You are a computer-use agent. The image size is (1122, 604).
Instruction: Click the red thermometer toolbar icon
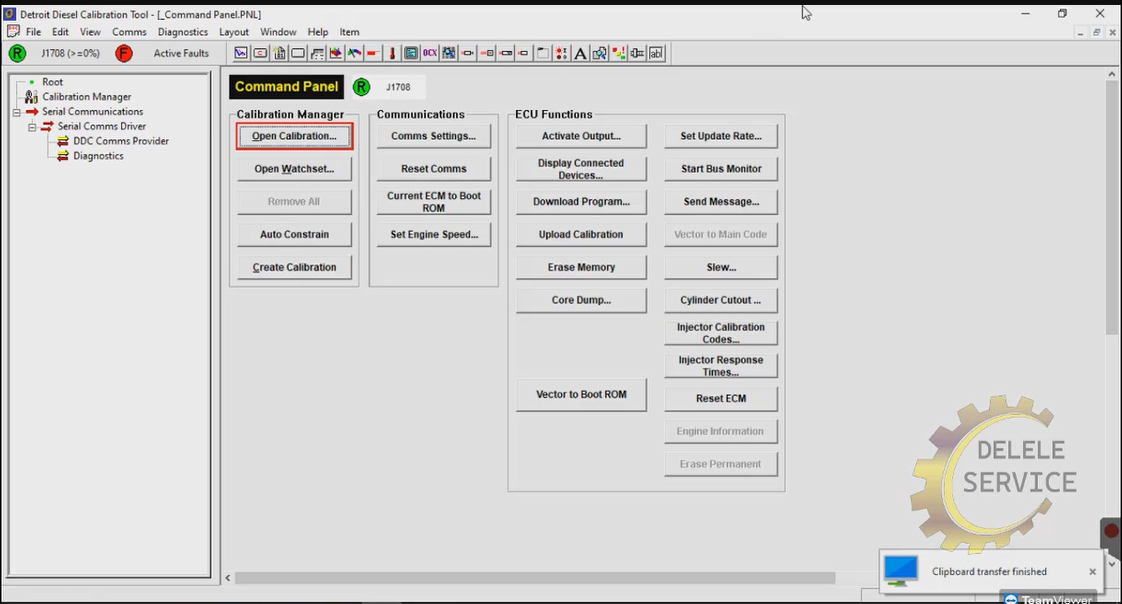pyautogui.click(x=392, y=53)
